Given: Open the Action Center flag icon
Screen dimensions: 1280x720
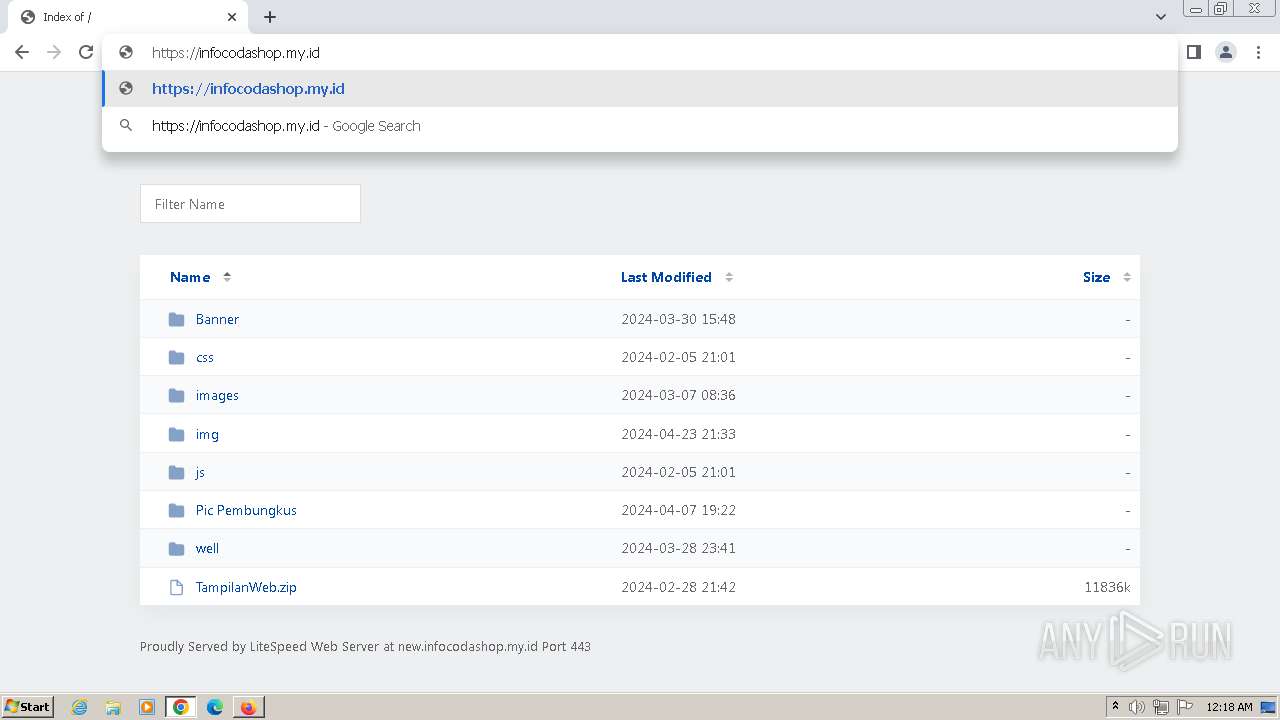Looking at the screenshot, I should [x=1185, y=707].
